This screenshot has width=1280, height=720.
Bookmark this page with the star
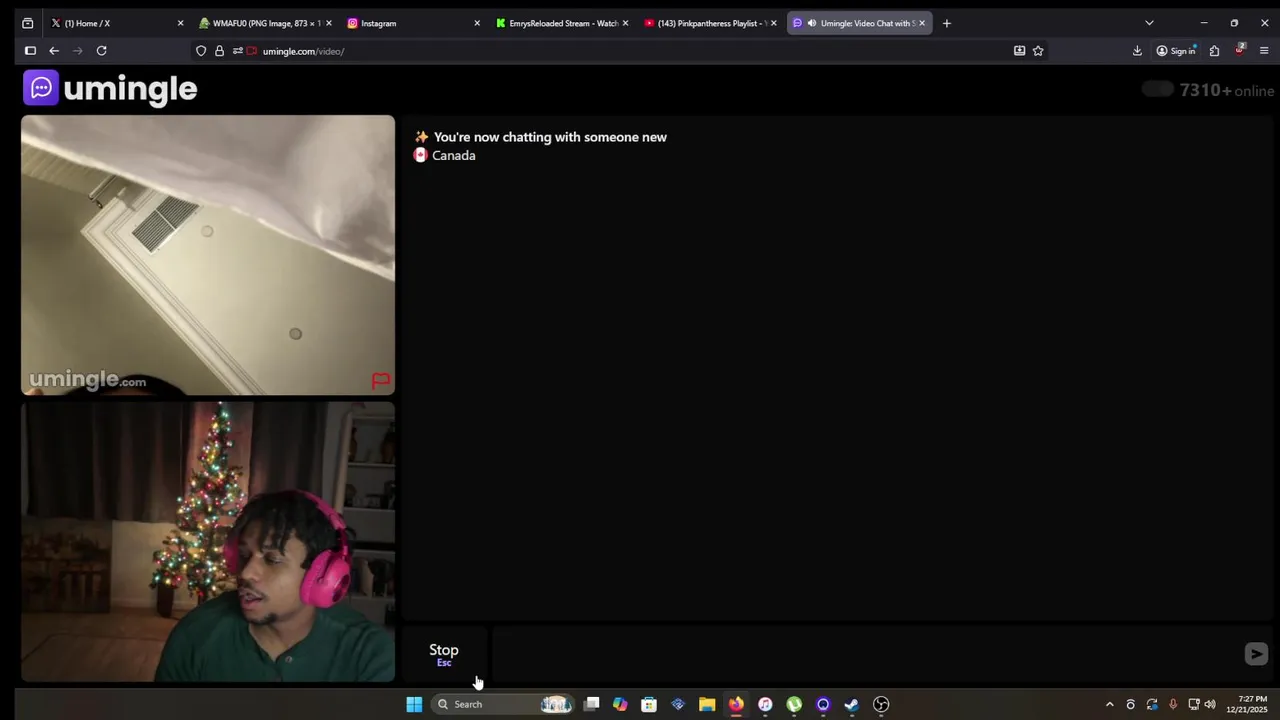tap(1038, 51)
